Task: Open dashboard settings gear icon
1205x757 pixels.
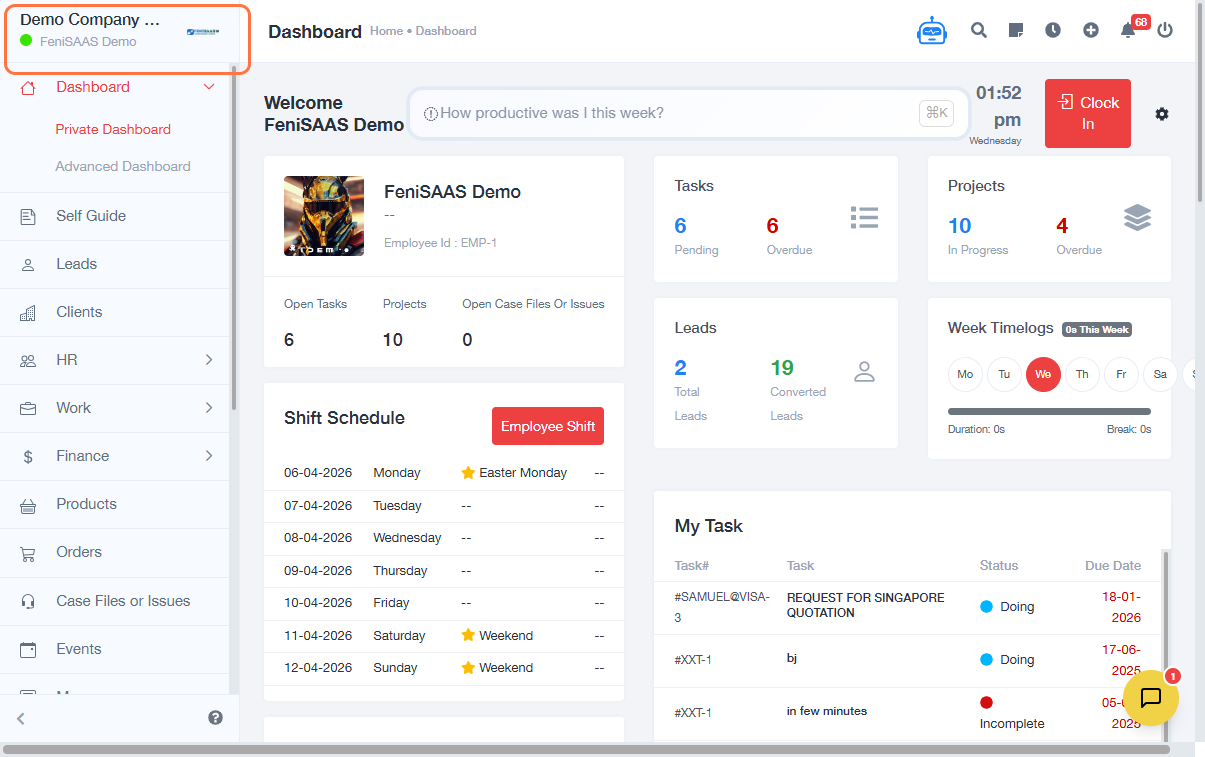Action: (1162, 114)
